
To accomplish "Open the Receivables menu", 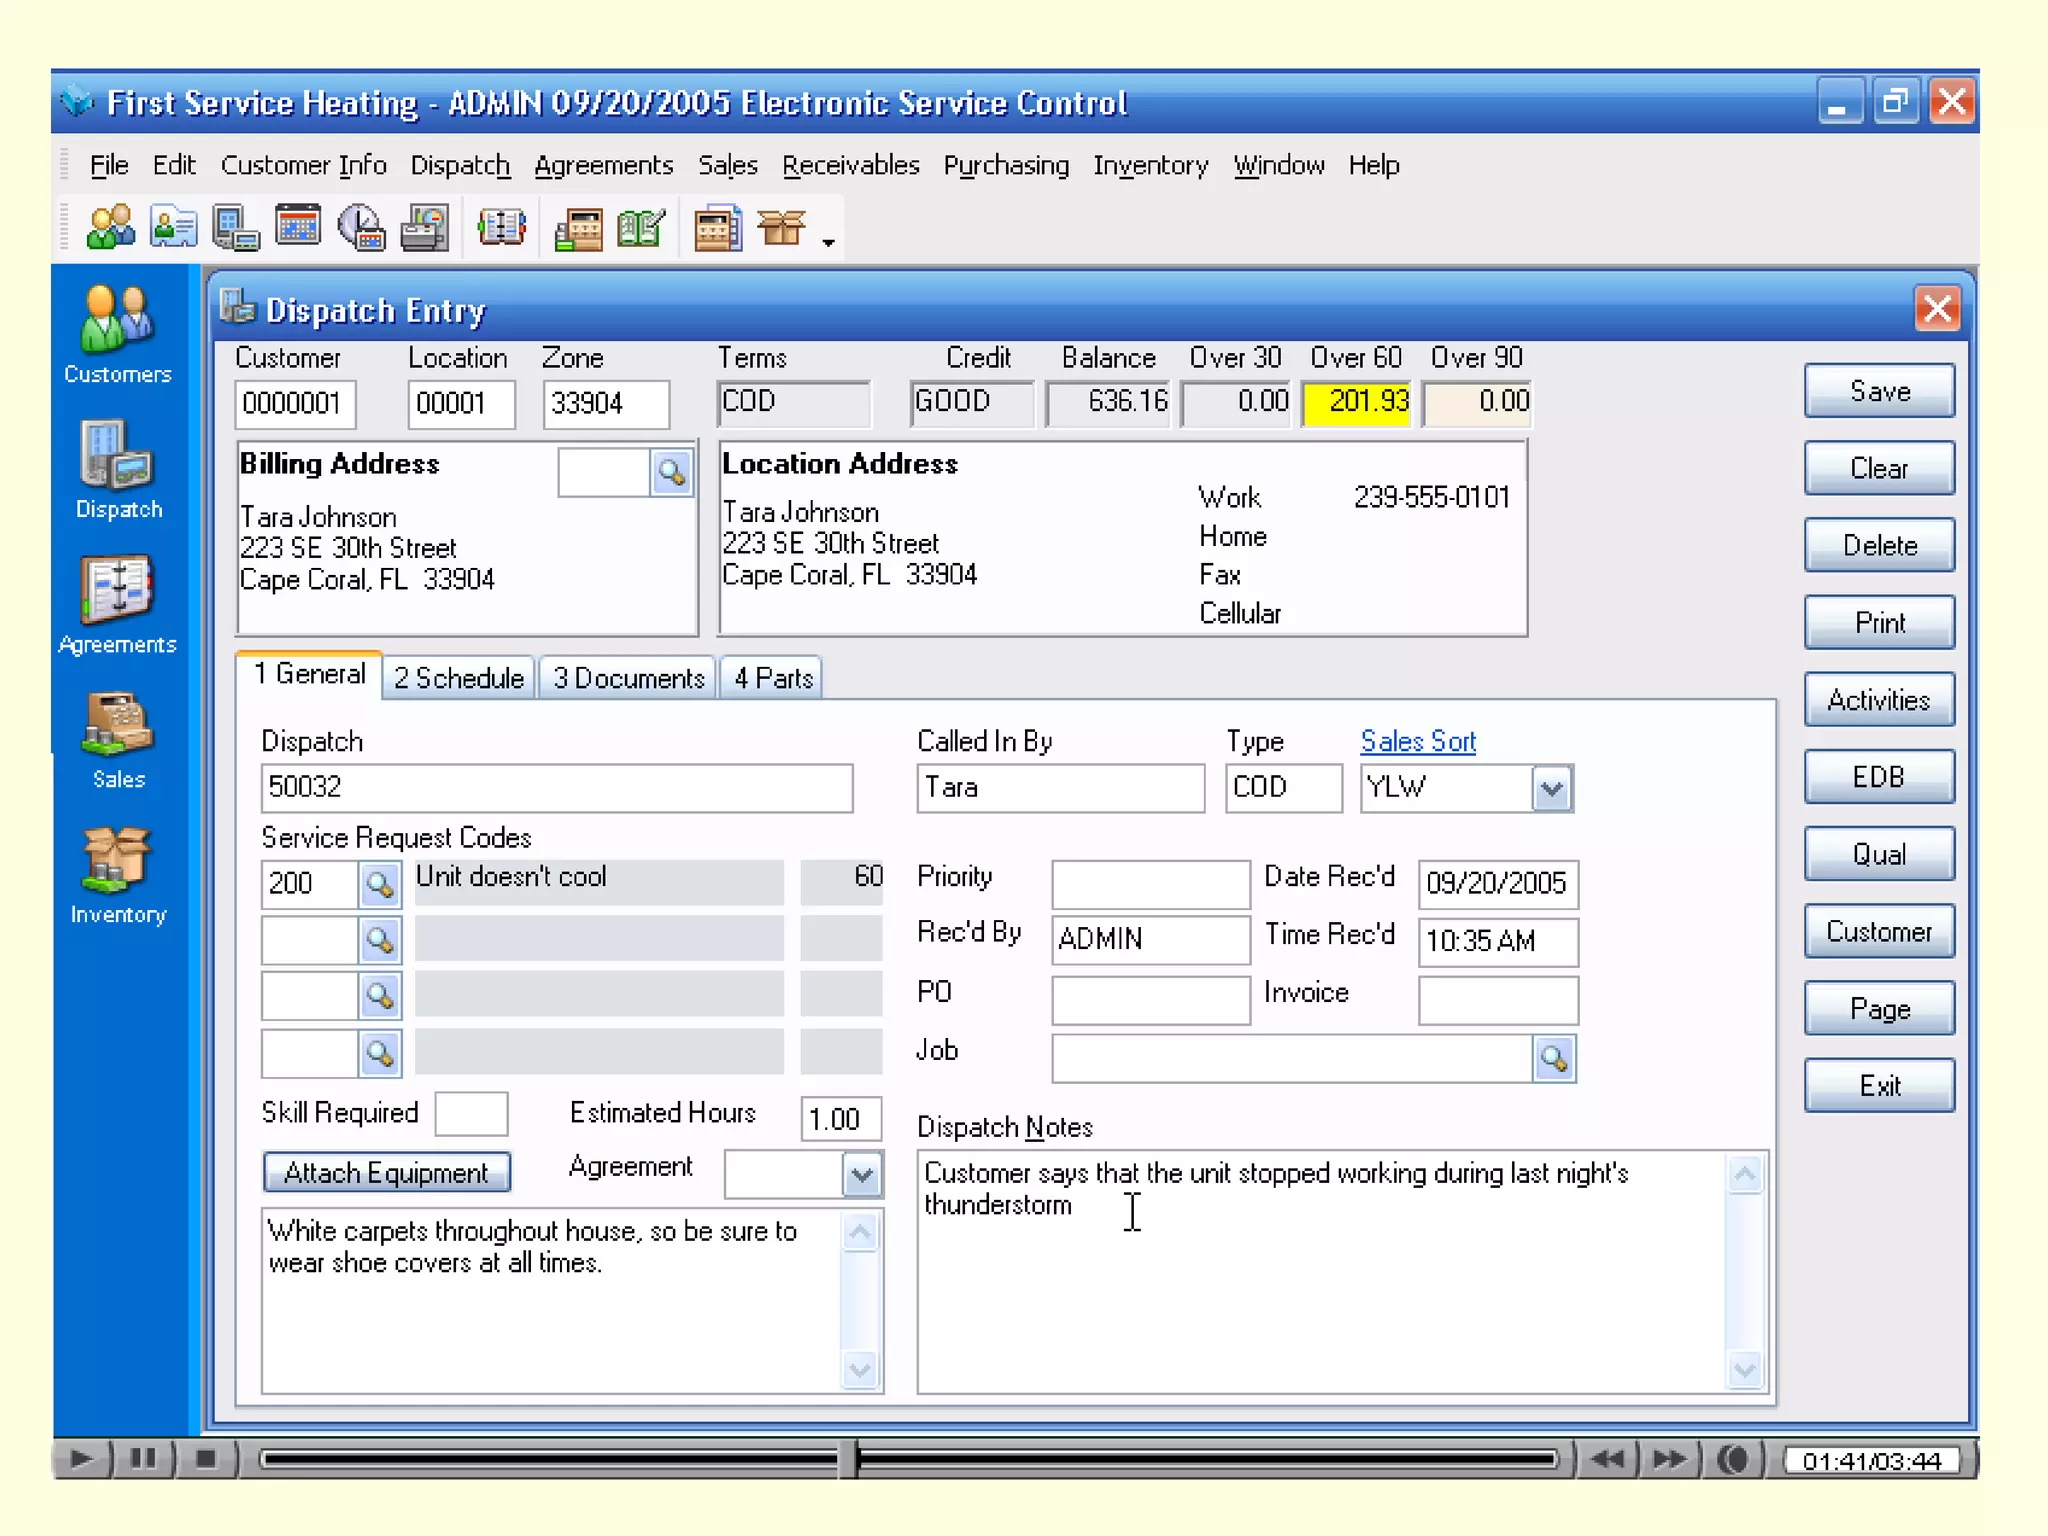I will [850, 165].
